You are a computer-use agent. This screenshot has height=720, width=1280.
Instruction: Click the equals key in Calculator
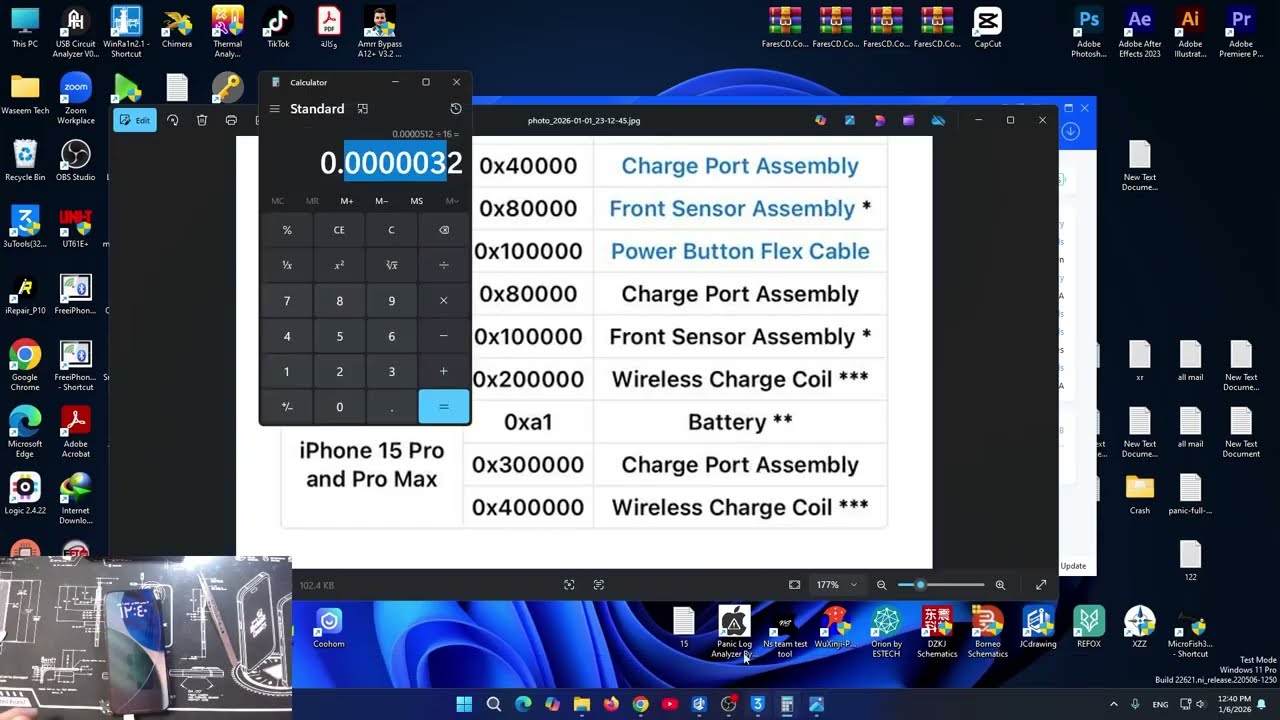444,407
